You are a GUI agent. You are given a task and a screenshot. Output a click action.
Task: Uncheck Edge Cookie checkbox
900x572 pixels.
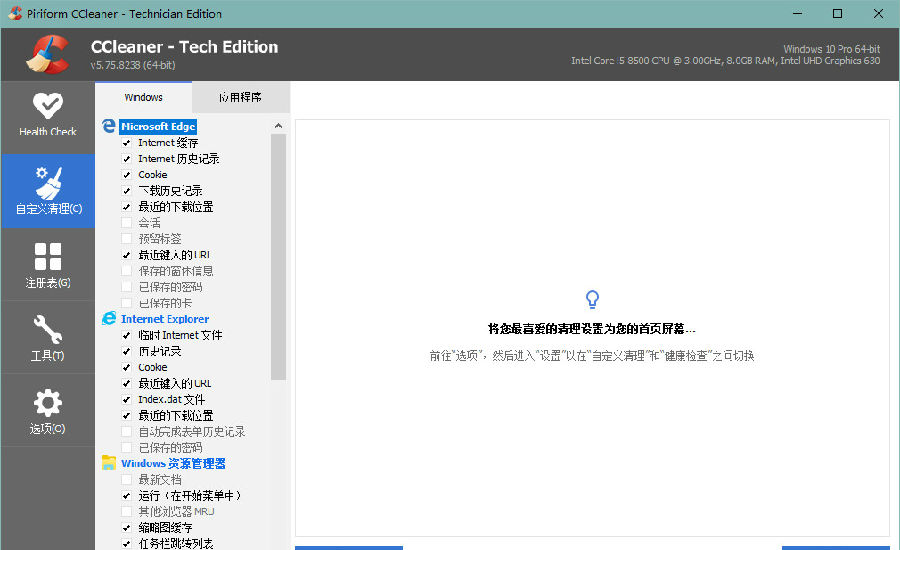point(126,174)
